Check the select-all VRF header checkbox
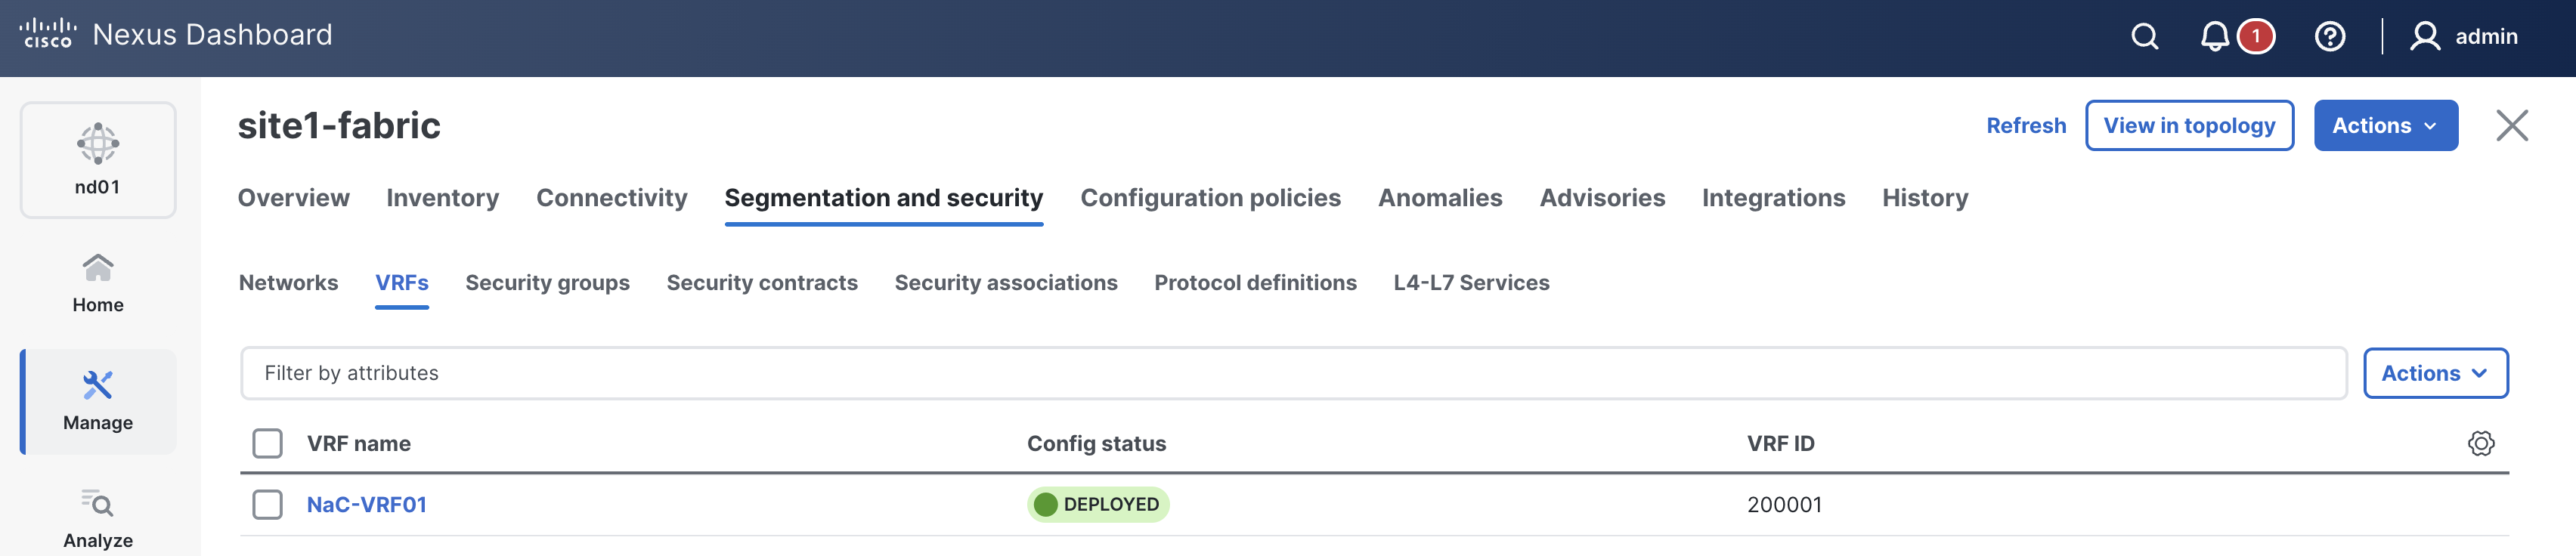The height and width of the screenshot is (556, 2576). tap(267, 443)
